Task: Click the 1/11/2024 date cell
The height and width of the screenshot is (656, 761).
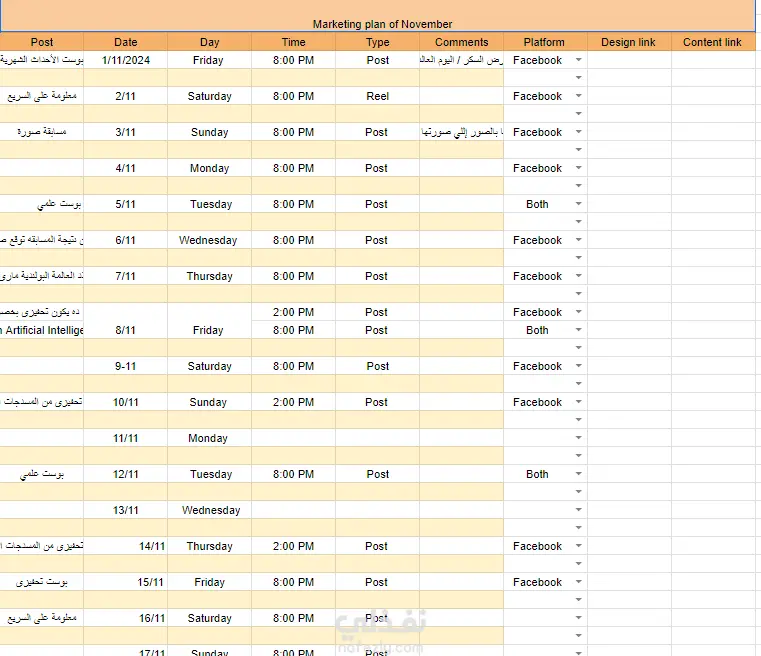Action: click(126, 60)
